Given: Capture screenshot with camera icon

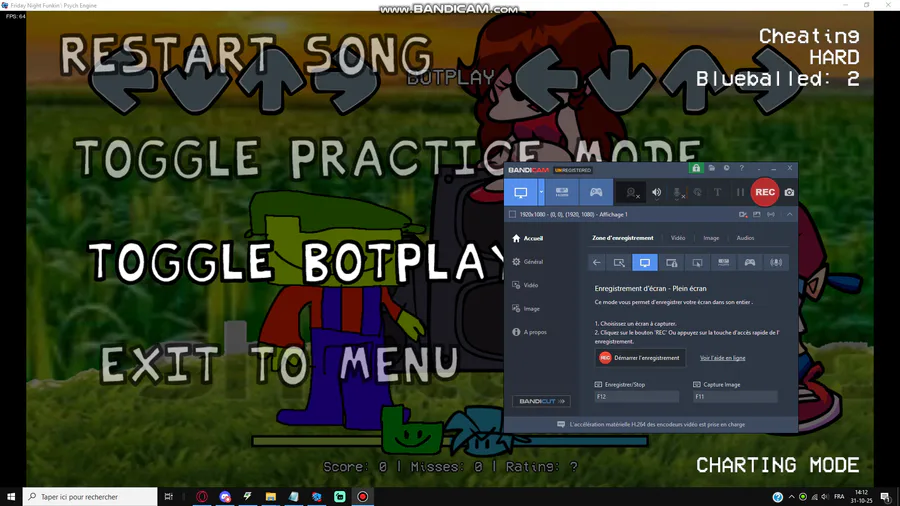Looking at the screenshot, I should pos(789,193).
